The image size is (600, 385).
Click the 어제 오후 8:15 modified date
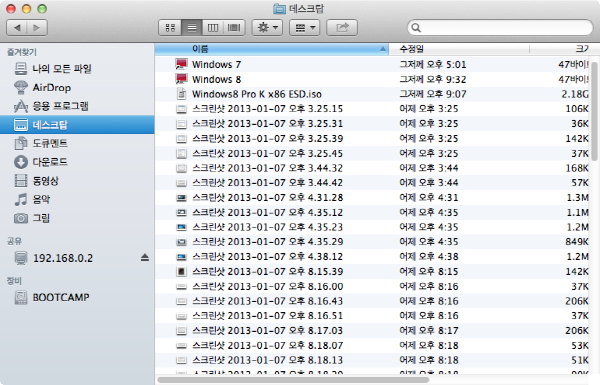click(x=429, y=272)
